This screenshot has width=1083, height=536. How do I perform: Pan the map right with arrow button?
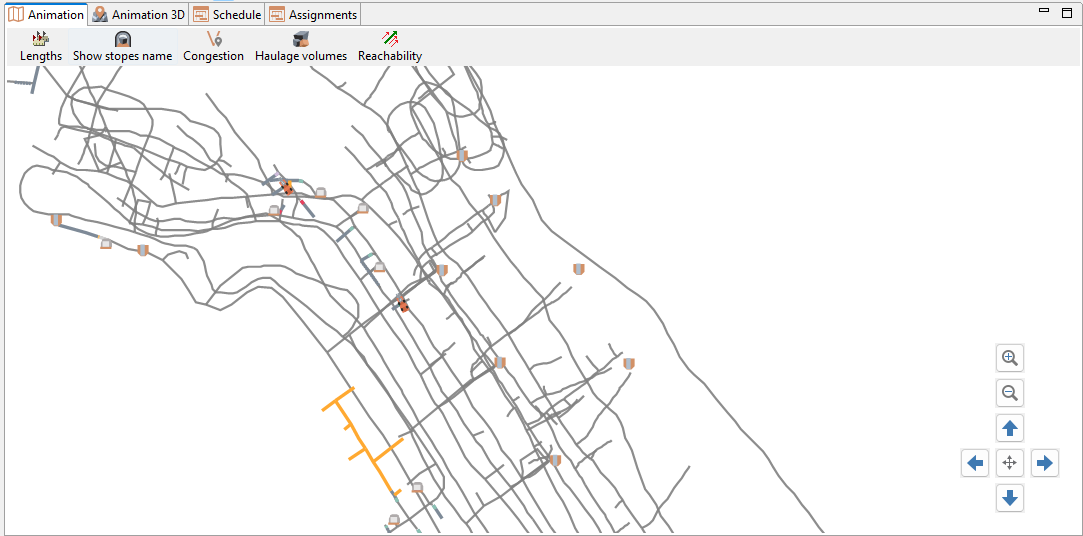tap(1044, 463)
